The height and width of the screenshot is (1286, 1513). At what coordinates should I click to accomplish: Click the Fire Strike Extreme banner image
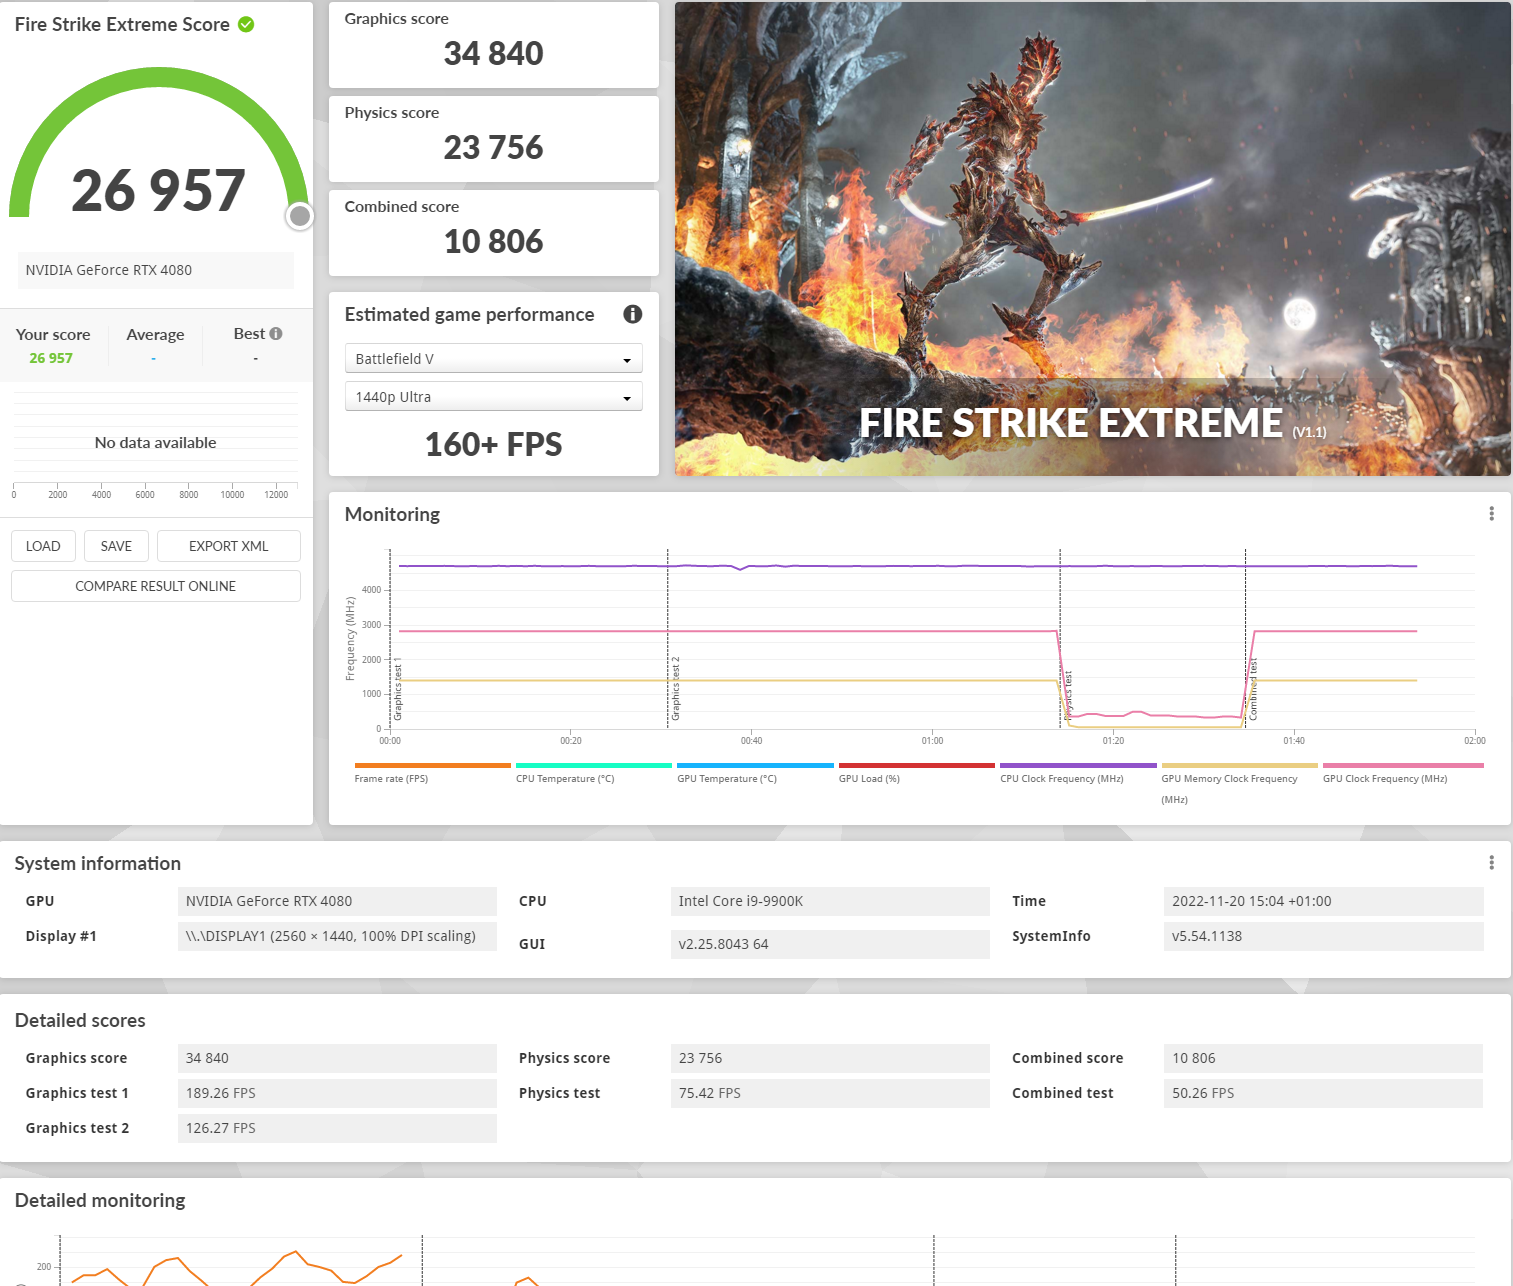coord(1093,239)
